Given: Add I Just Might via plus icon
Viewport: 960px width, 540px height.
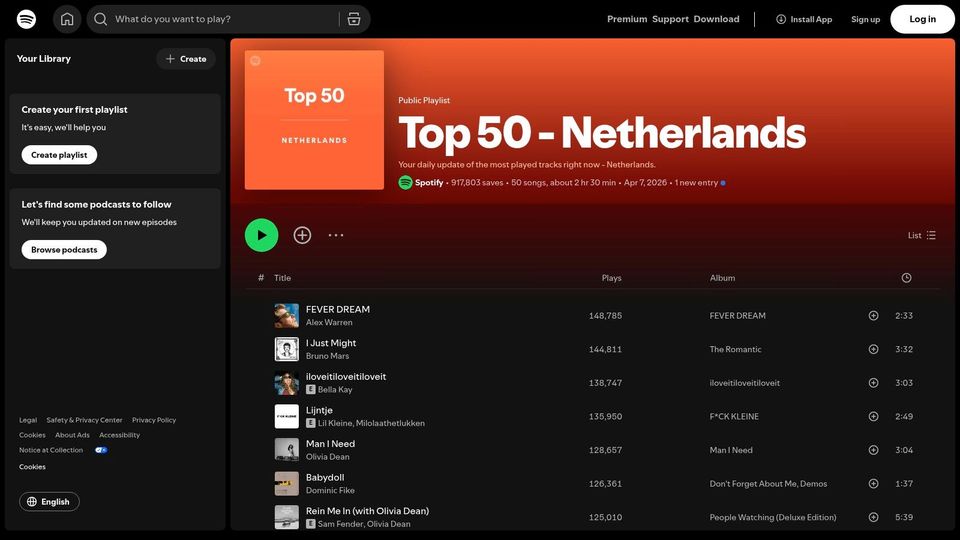Looking at the screenshot, I should coord(873,349).
